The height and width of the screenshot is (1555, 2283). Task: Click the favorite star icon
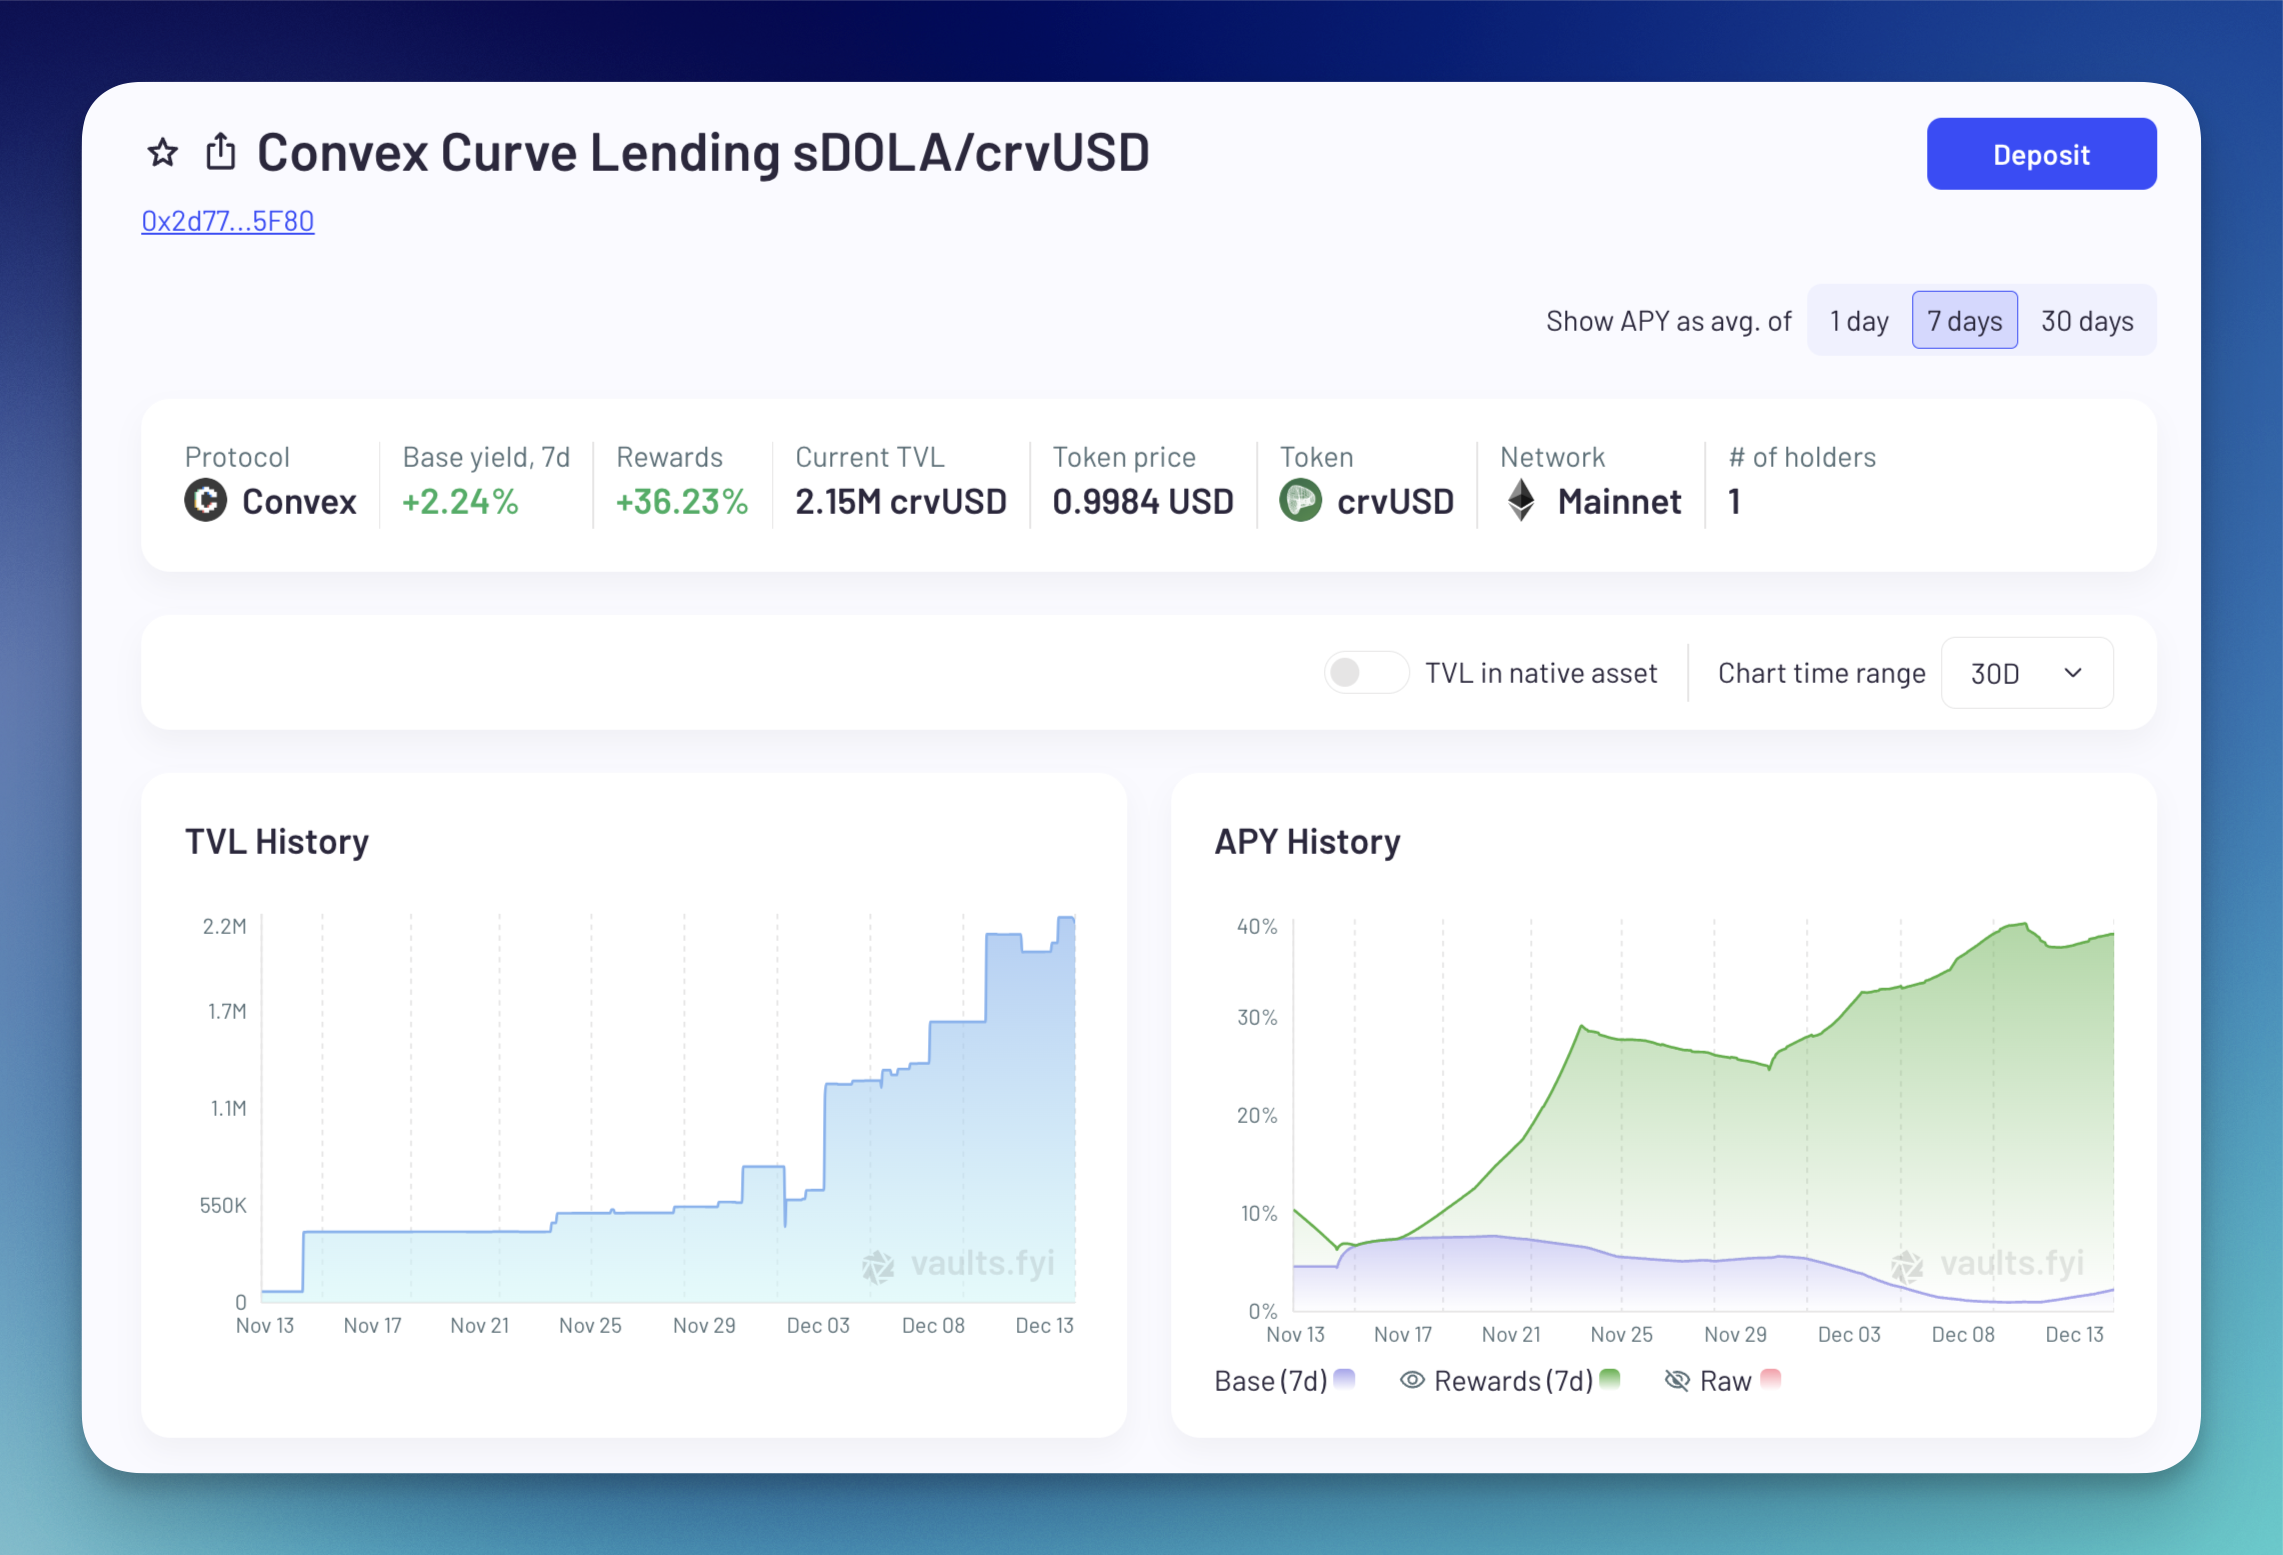point(163,153)
